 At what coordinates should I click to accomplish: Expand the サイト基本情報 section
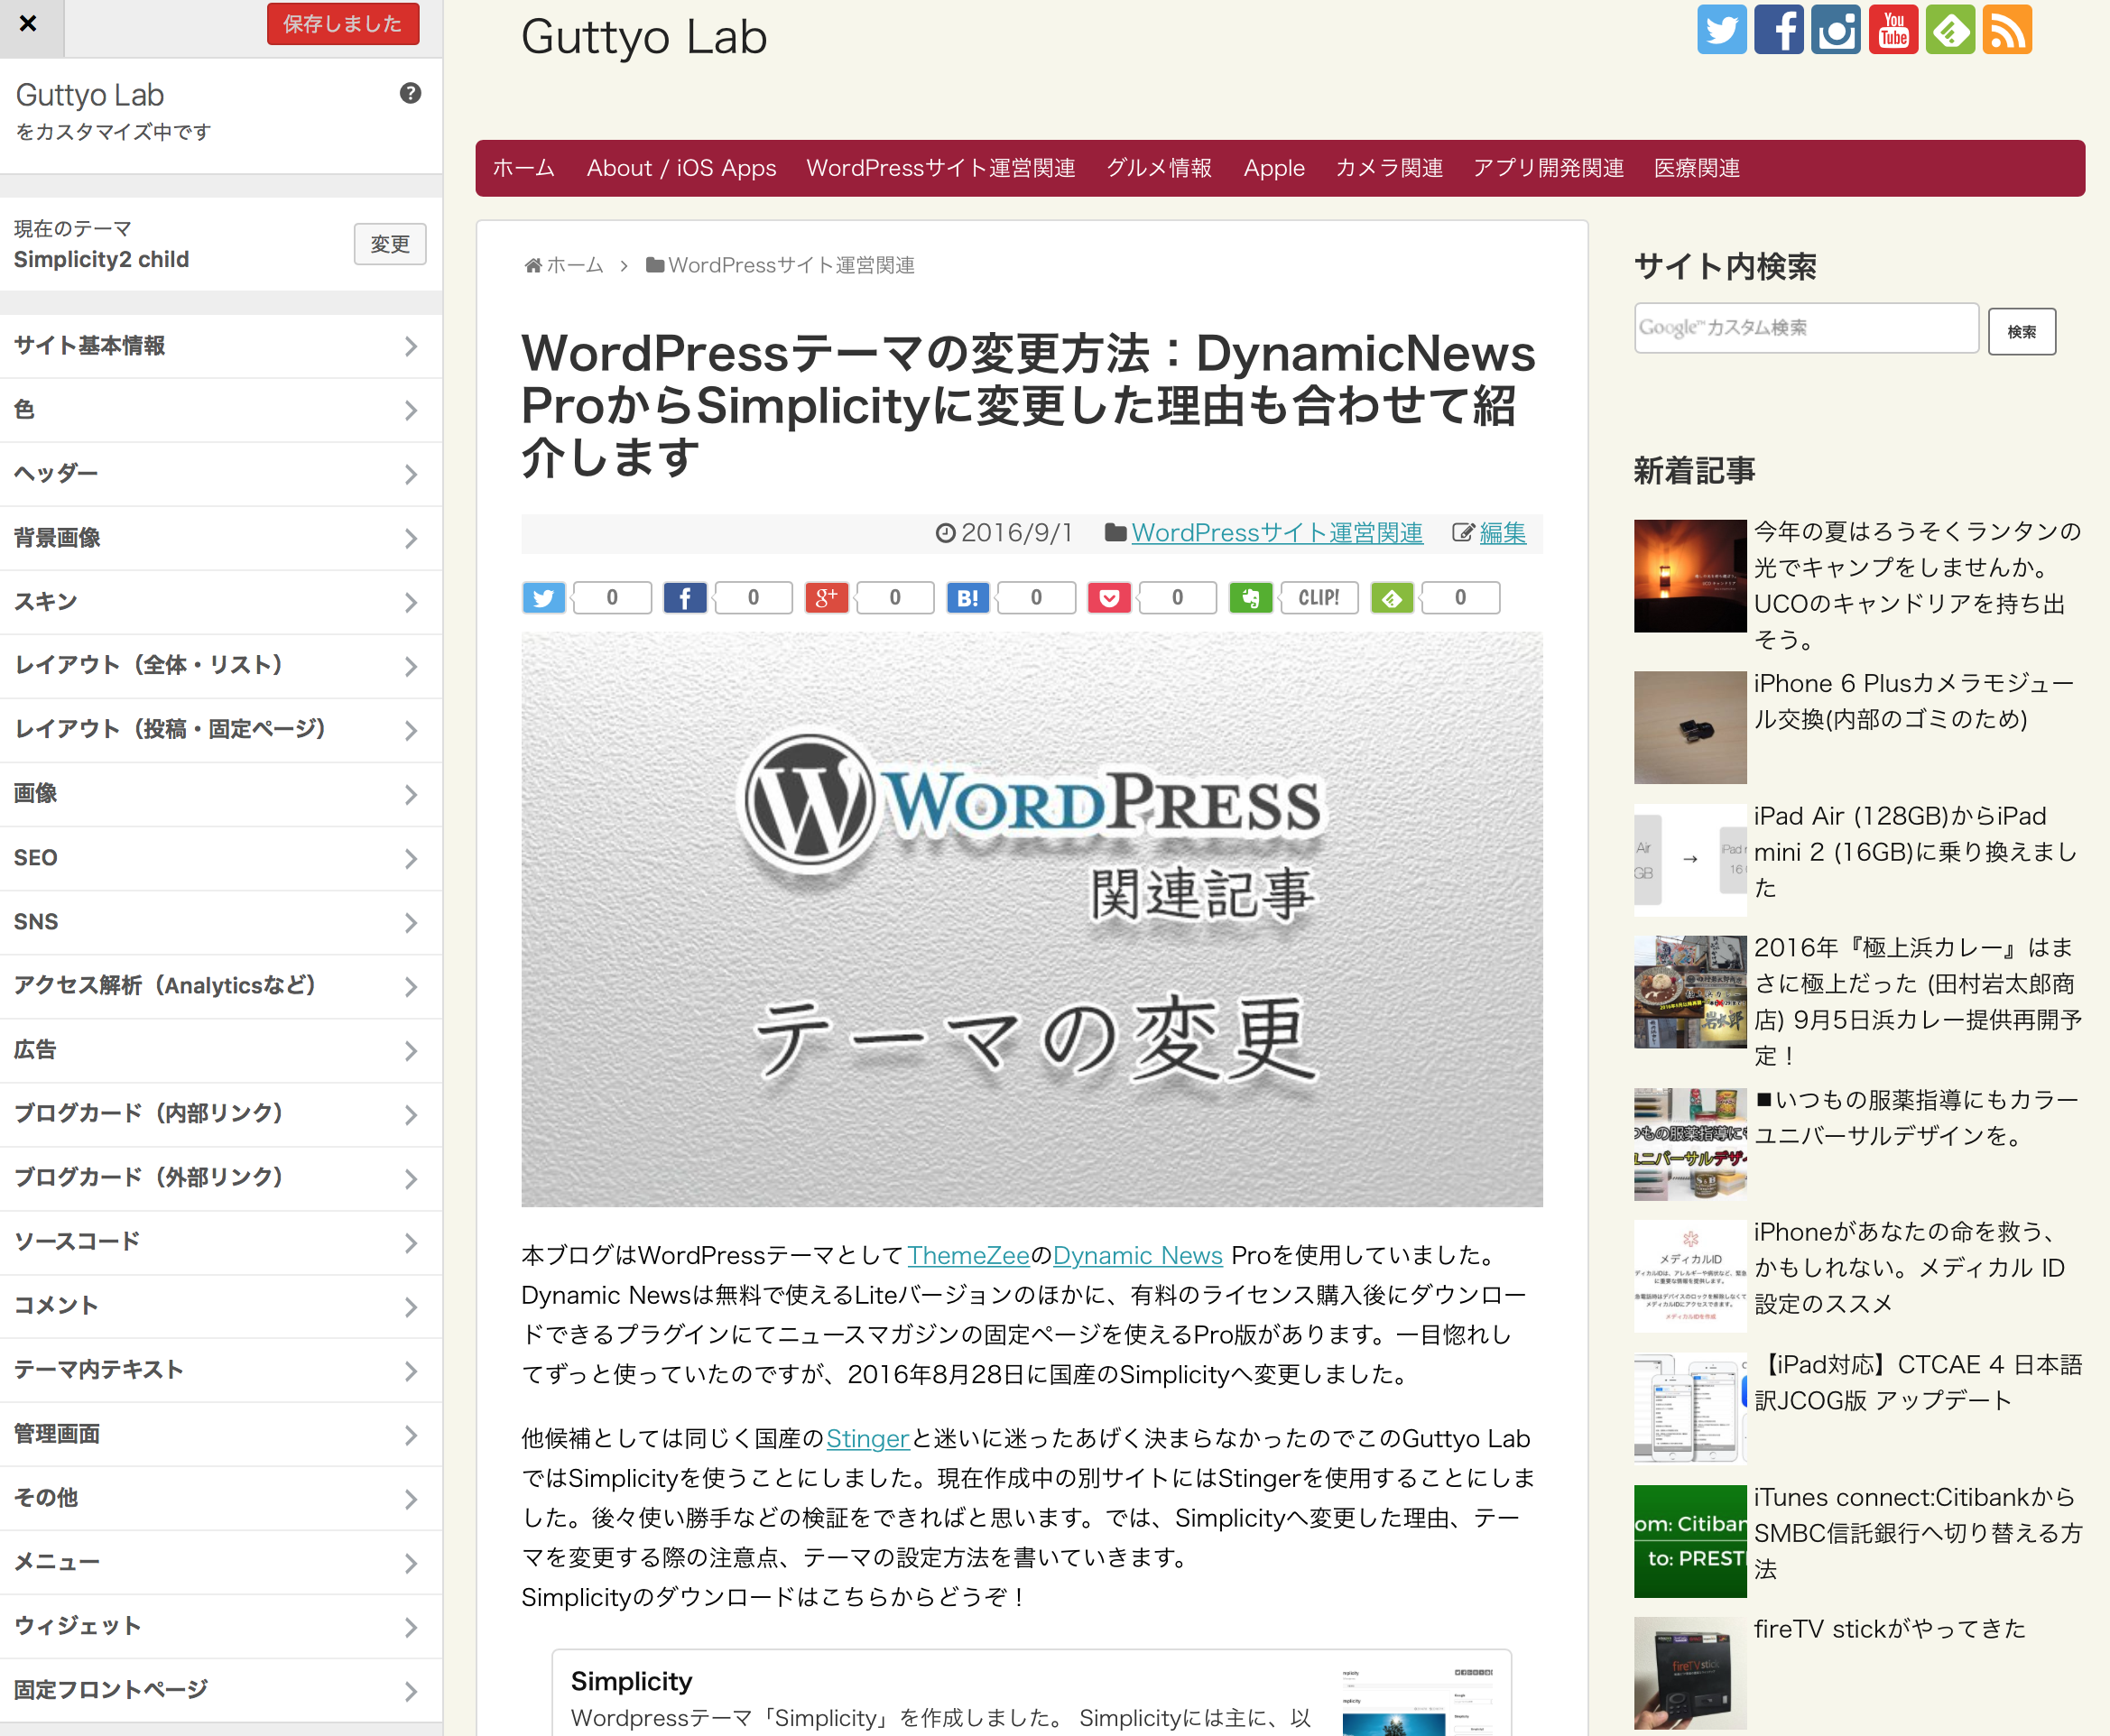tap(221, 346)
